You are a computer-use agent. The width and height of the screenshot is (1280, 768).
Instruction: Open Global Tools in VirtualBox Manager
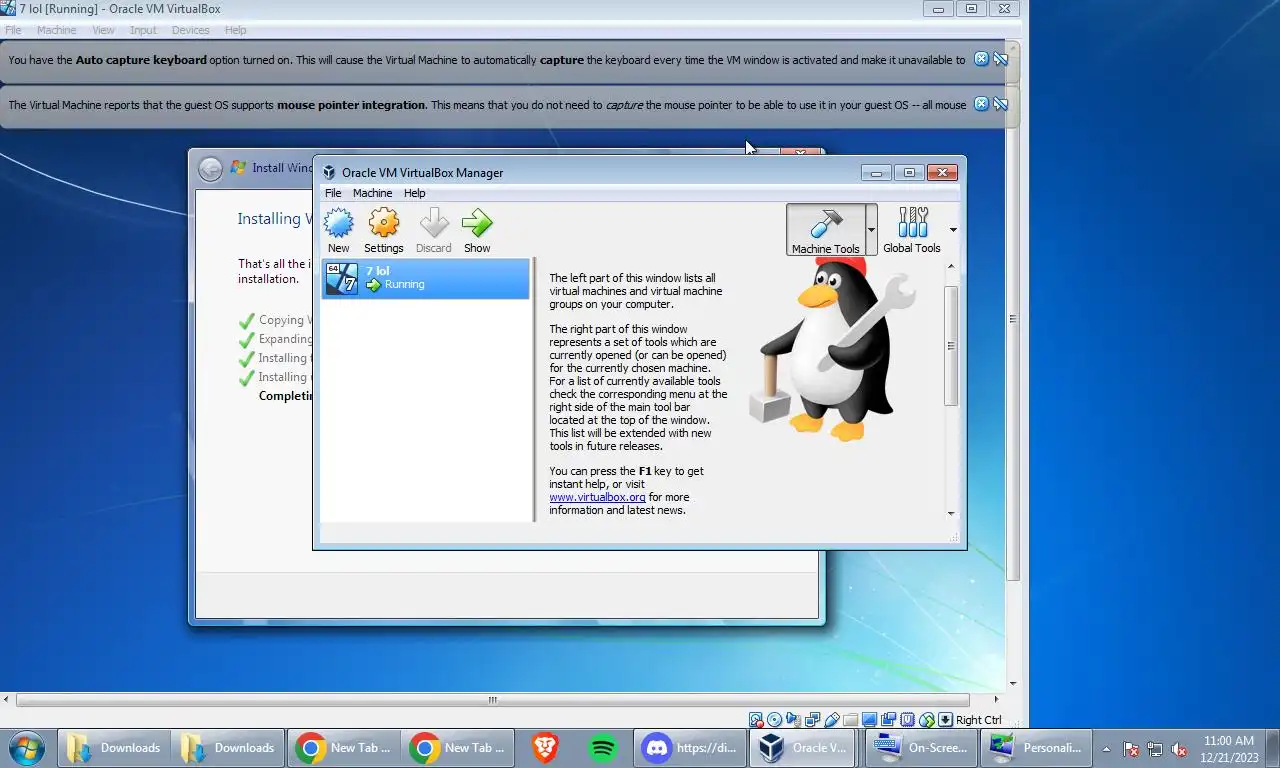pos(912,230)
